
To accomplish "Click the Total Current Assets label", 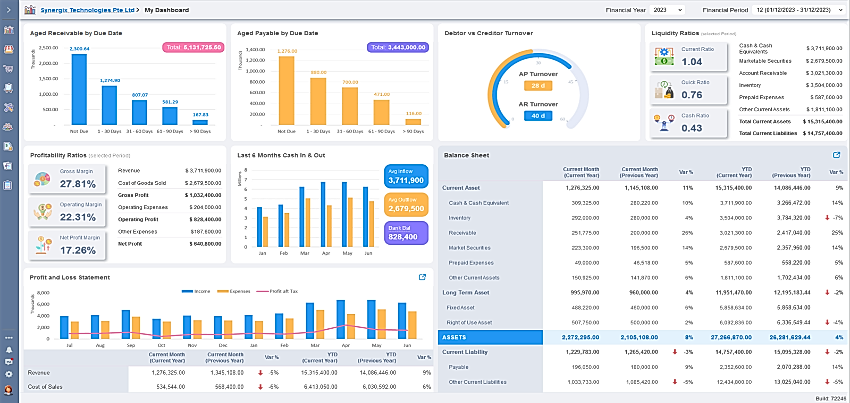I will [x=765, y=121].
